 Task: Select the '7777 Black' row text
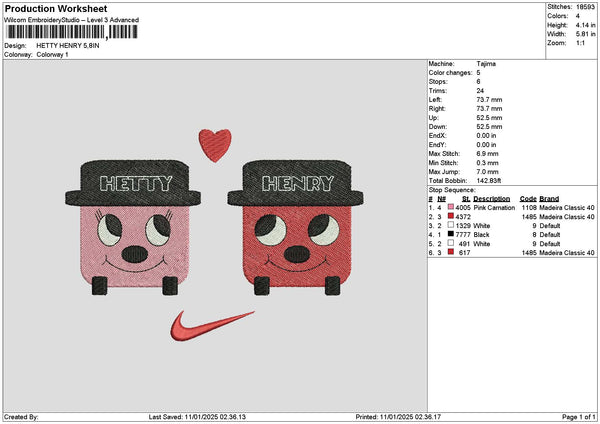tap(472, 235)
